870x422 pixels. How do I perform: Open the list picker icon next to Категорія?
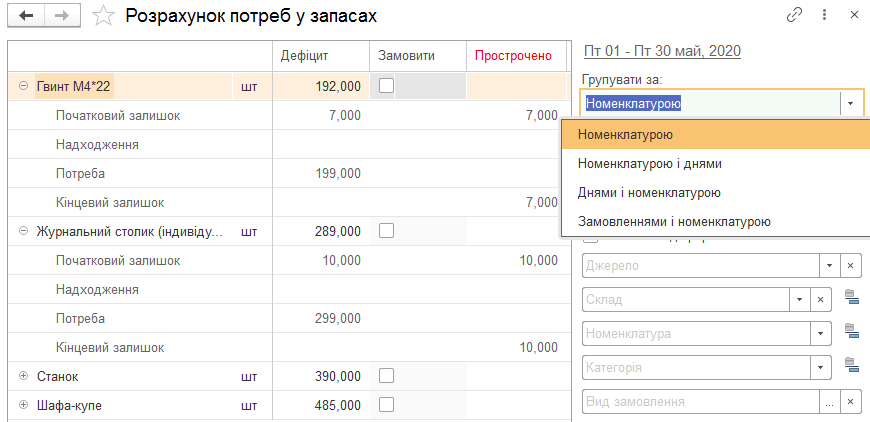click(852, 365)
